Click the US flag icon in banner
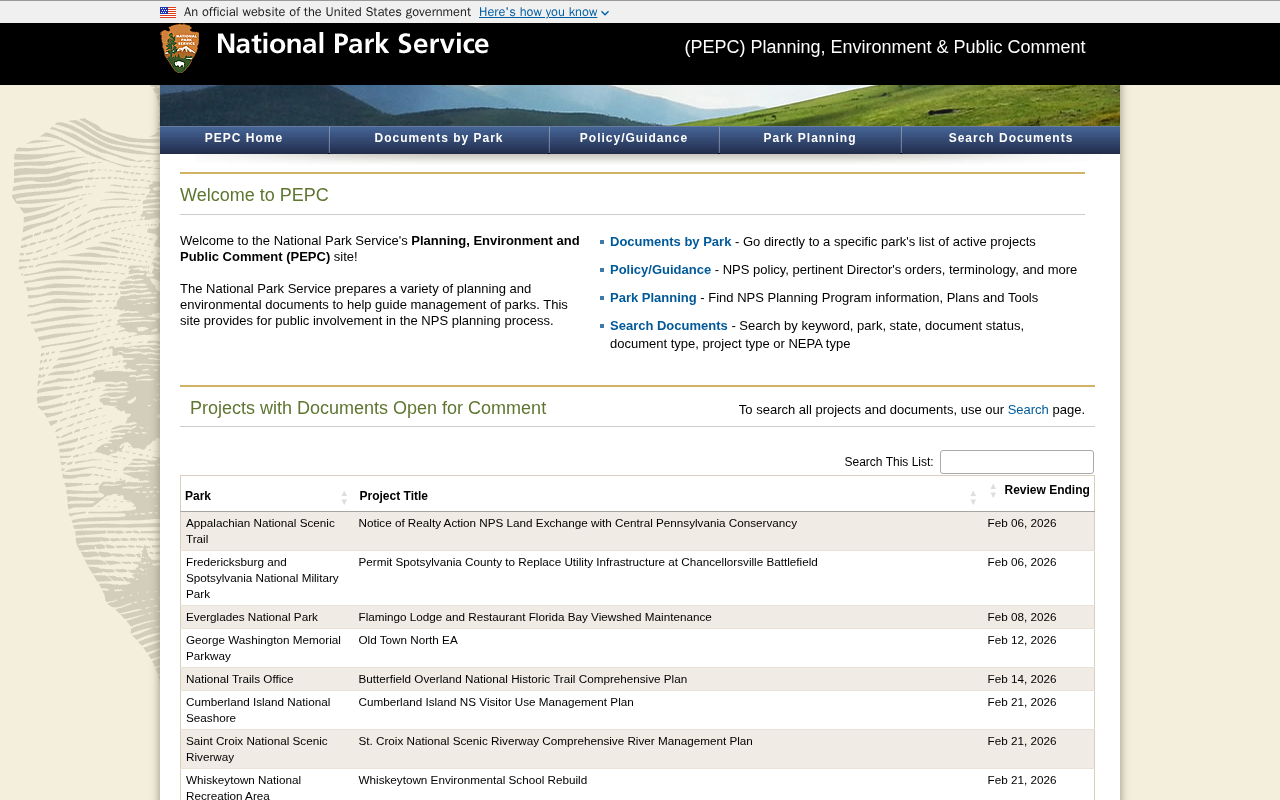The height and width of the screenshot is (800, 1280). [x=168, y=13]
